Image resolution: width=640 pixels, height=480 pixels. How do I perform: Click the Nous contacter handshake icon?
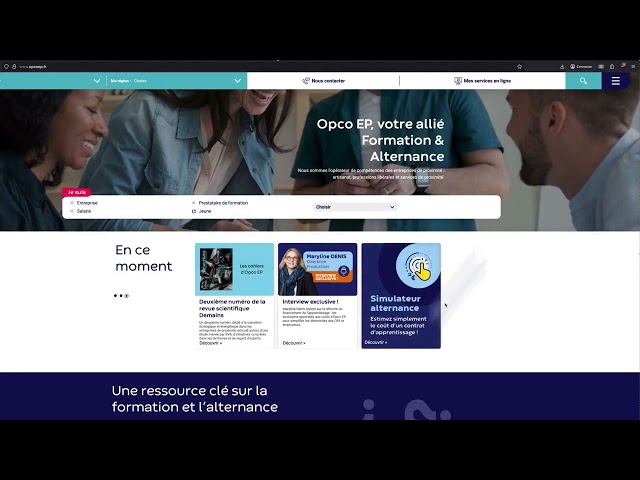tap(306, 80)
